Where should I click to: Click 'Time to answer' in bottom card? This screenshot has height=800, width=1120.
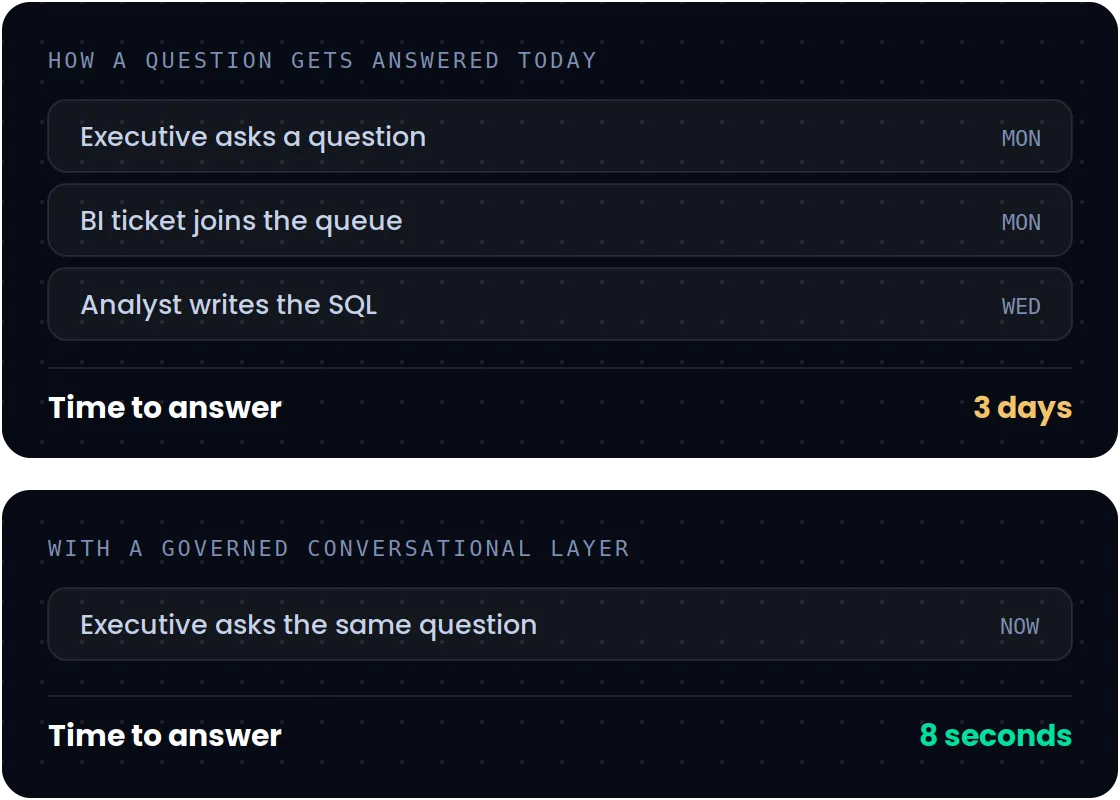click(165, 736)
